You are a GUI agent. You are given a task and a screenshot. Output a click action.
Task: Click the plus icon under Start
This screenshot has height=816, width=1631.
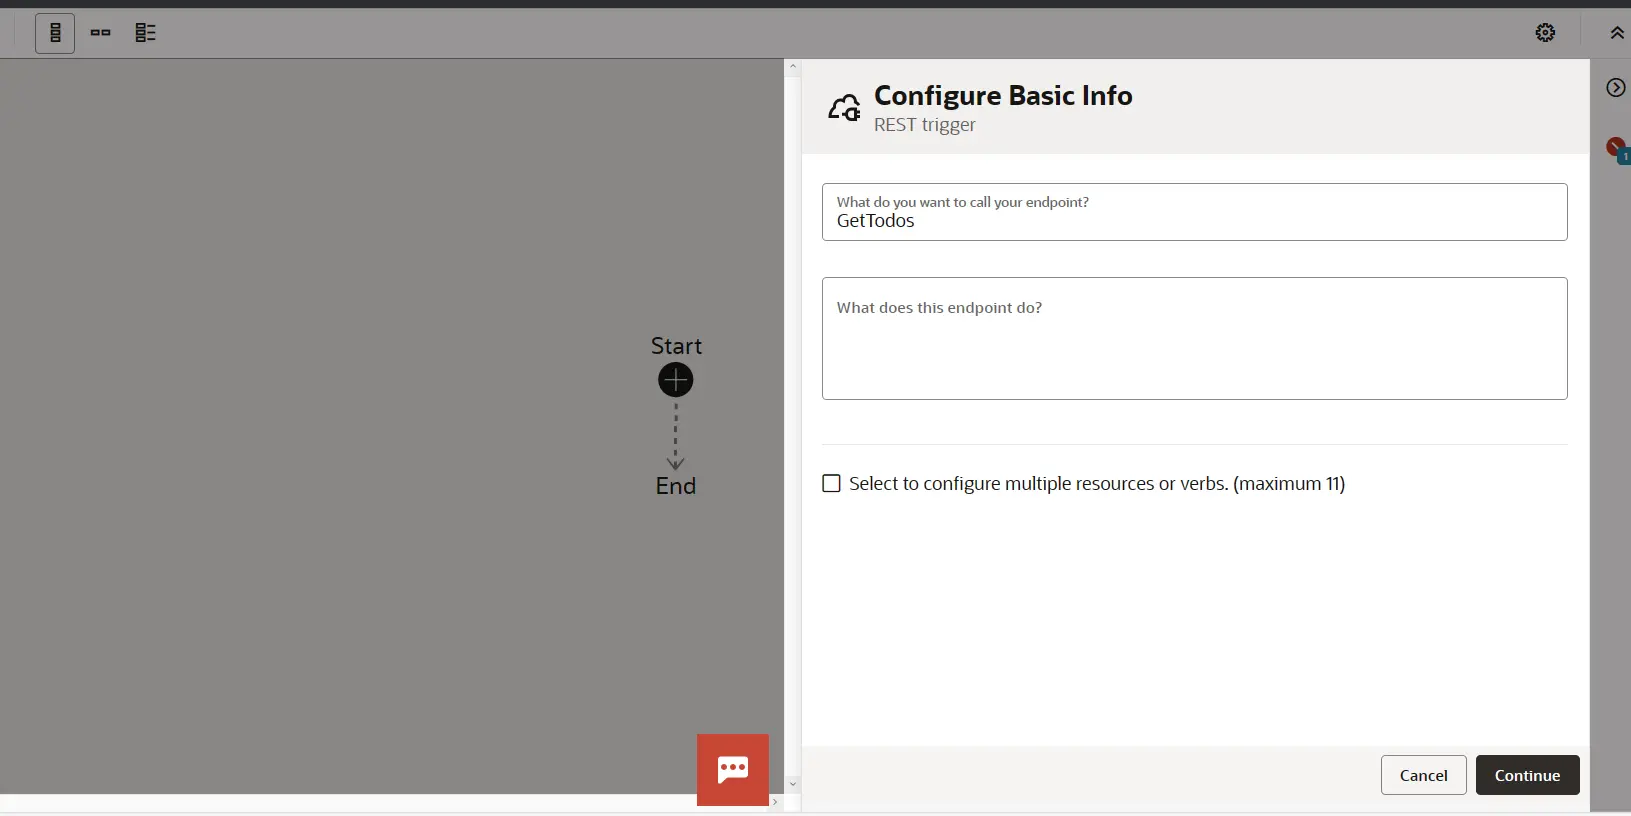coord(676,380)
